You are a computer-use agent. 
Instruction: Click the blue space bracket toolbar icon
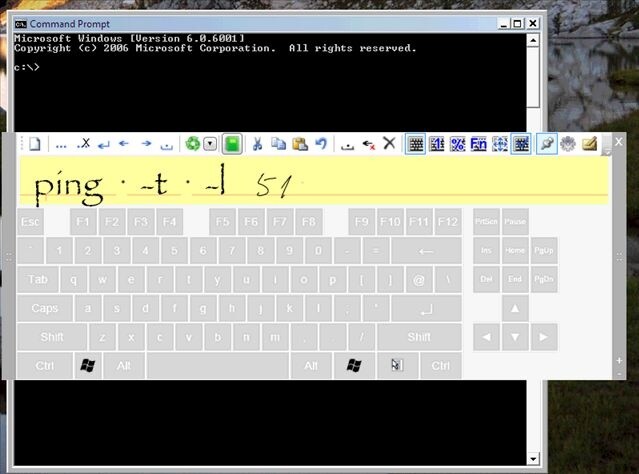coord(167,146)
